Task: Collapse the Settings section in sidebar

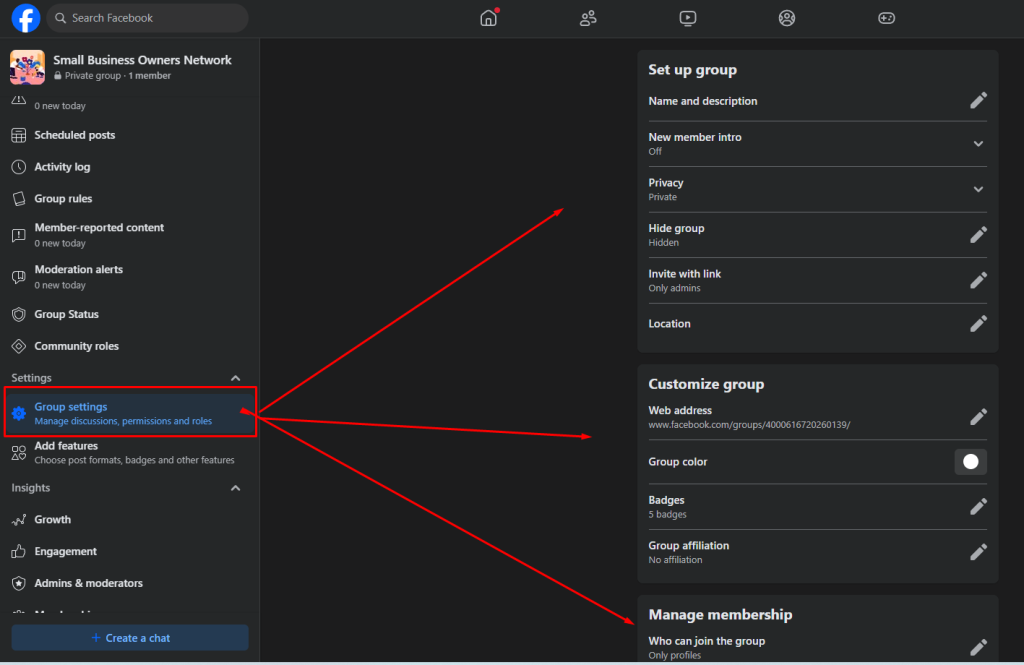Action: click(x=236, y=377)
